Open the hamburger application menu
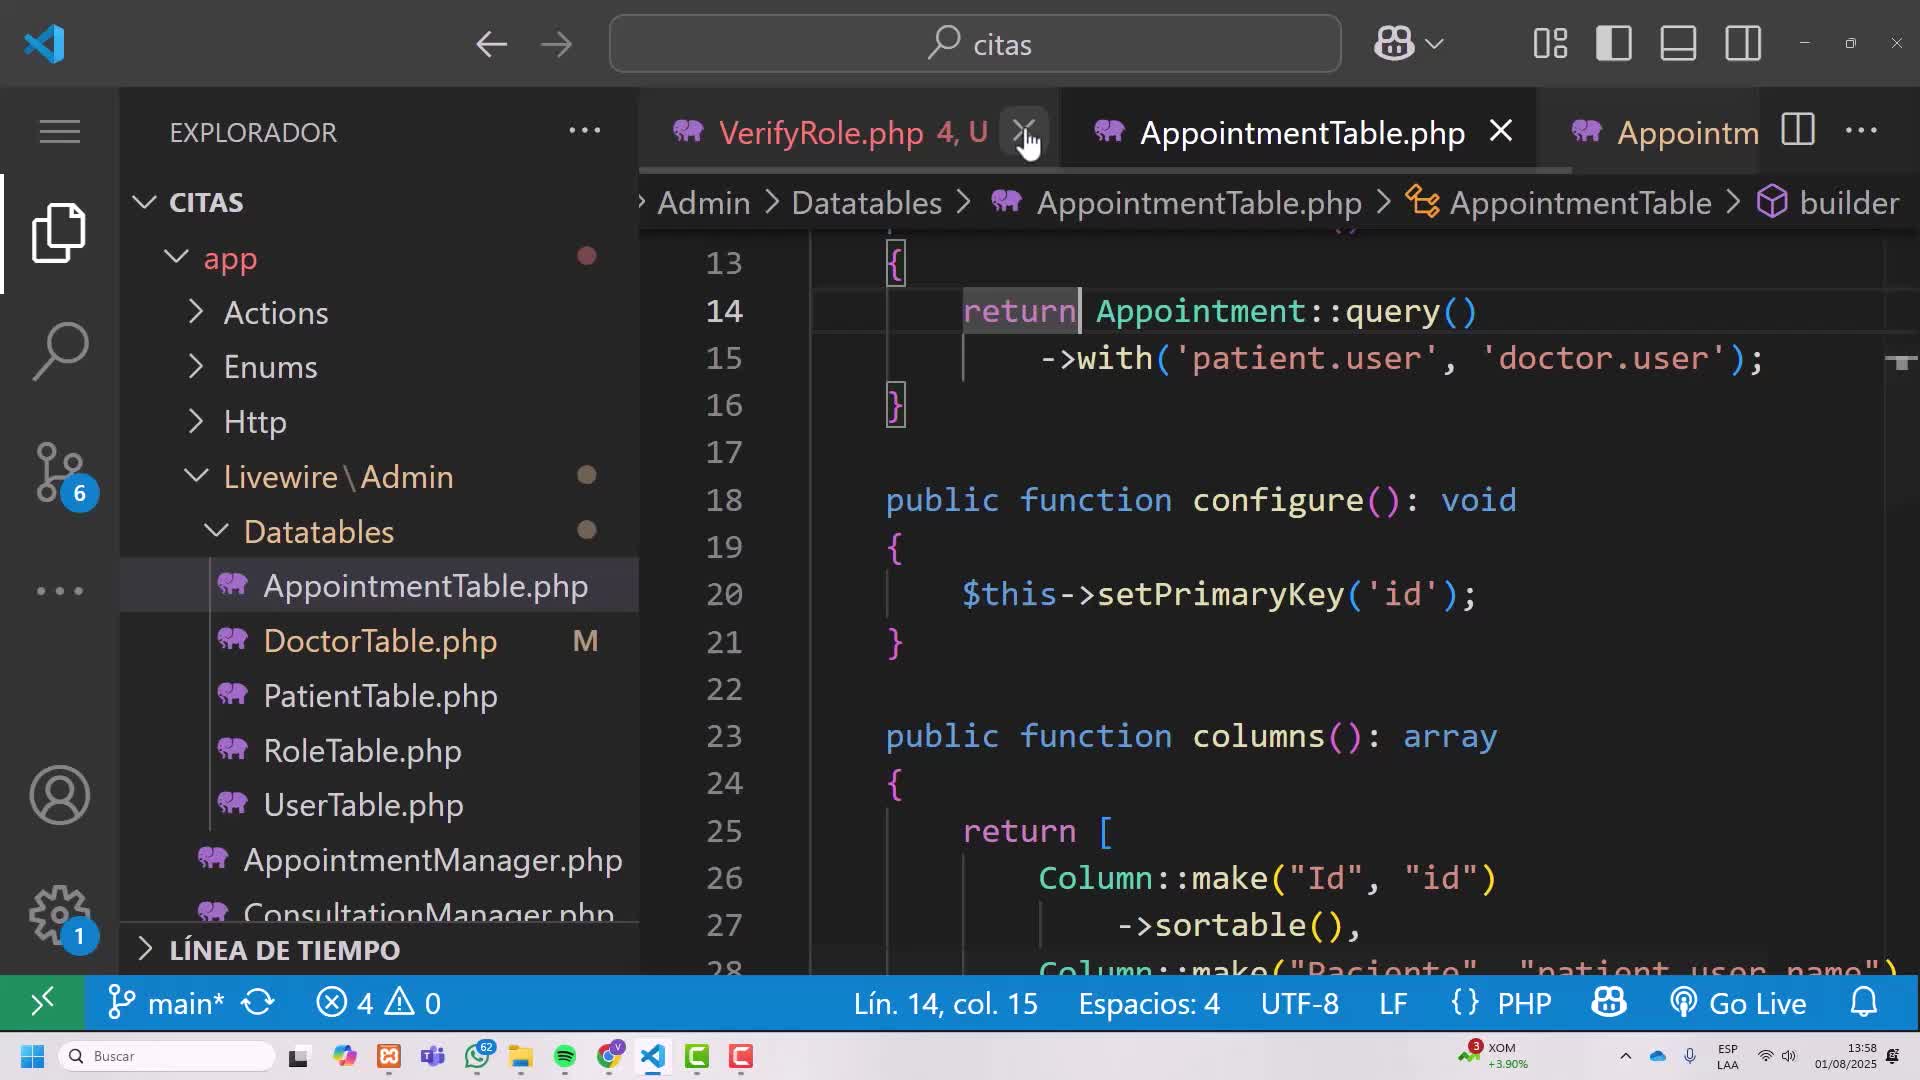1920x1080 pixels. pyautogui.click(x=60, y=131)
